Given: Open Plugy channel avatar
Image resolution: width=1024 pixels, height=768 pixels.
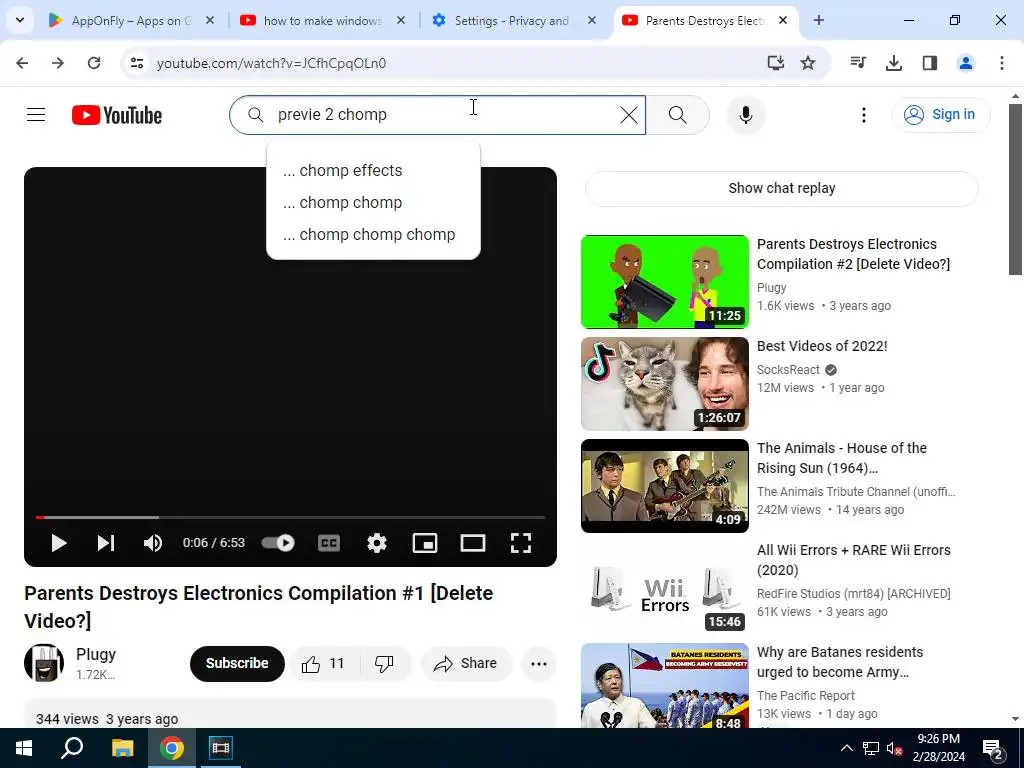Looking at the screenshot, I should pyautogui.click(x=44, y=663).
